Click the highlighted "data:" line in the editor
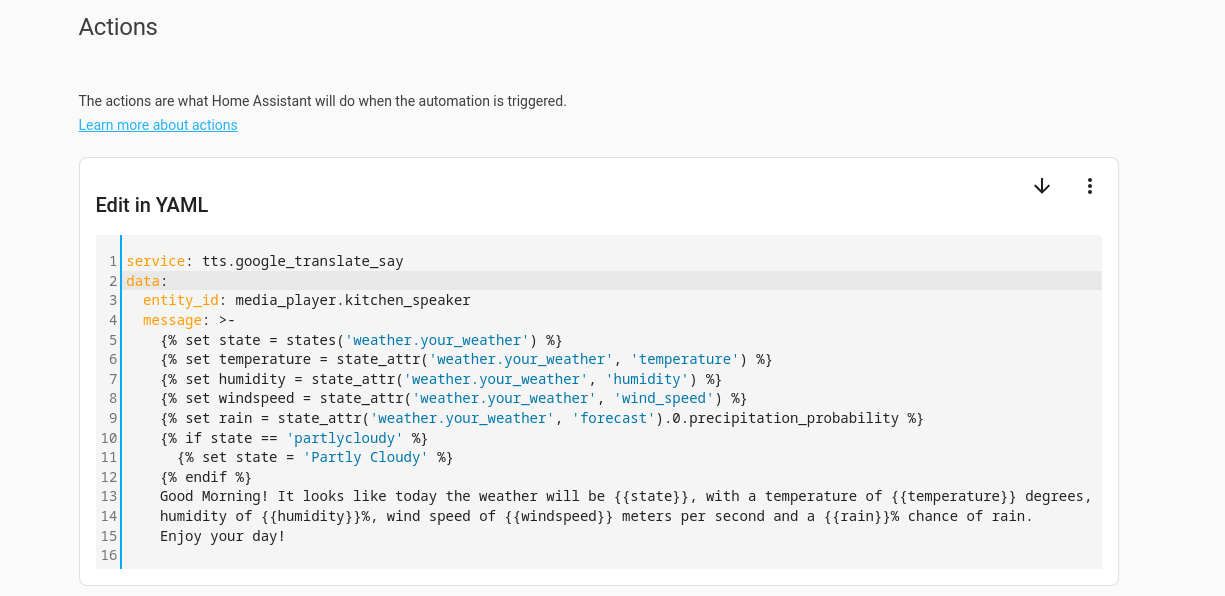This screenshot has width=1225, height=596. [x=147, y=281]
